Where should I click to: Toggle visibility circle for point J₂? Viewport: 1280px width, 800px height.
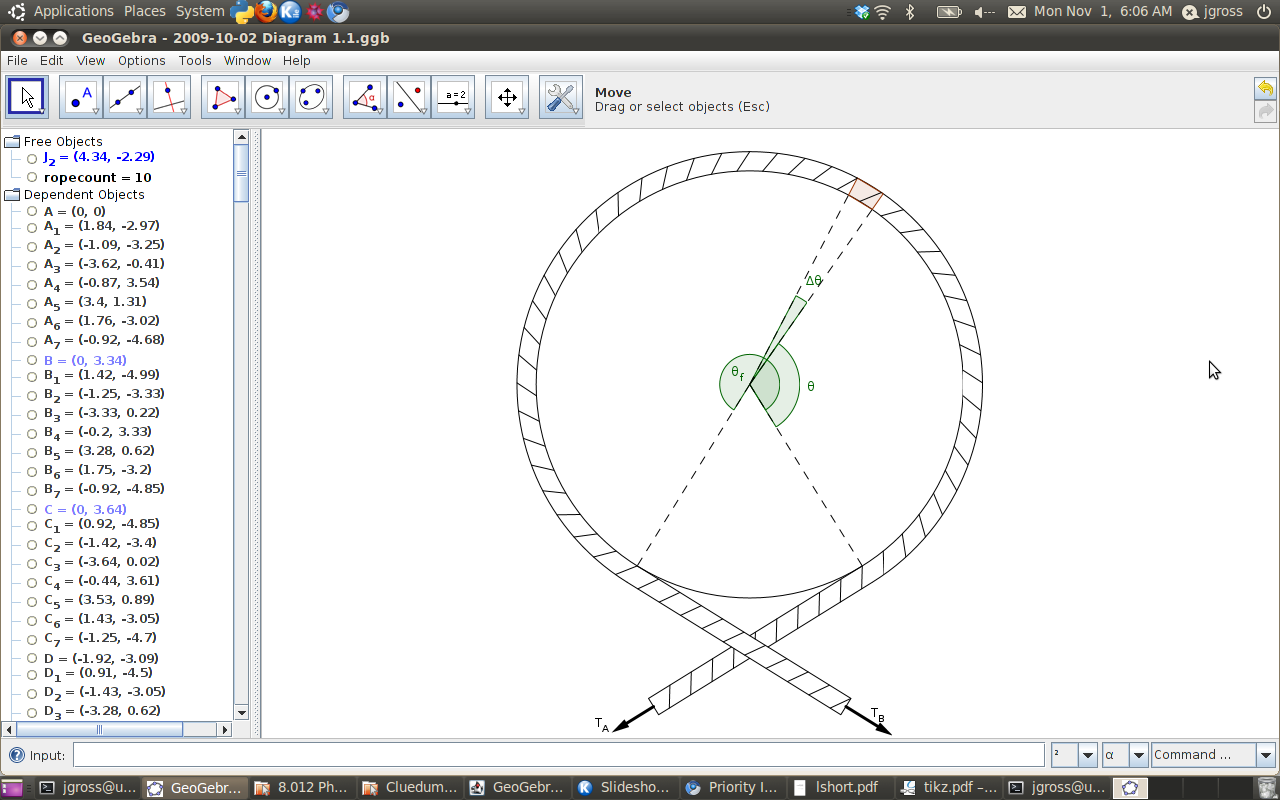(32, 158)
